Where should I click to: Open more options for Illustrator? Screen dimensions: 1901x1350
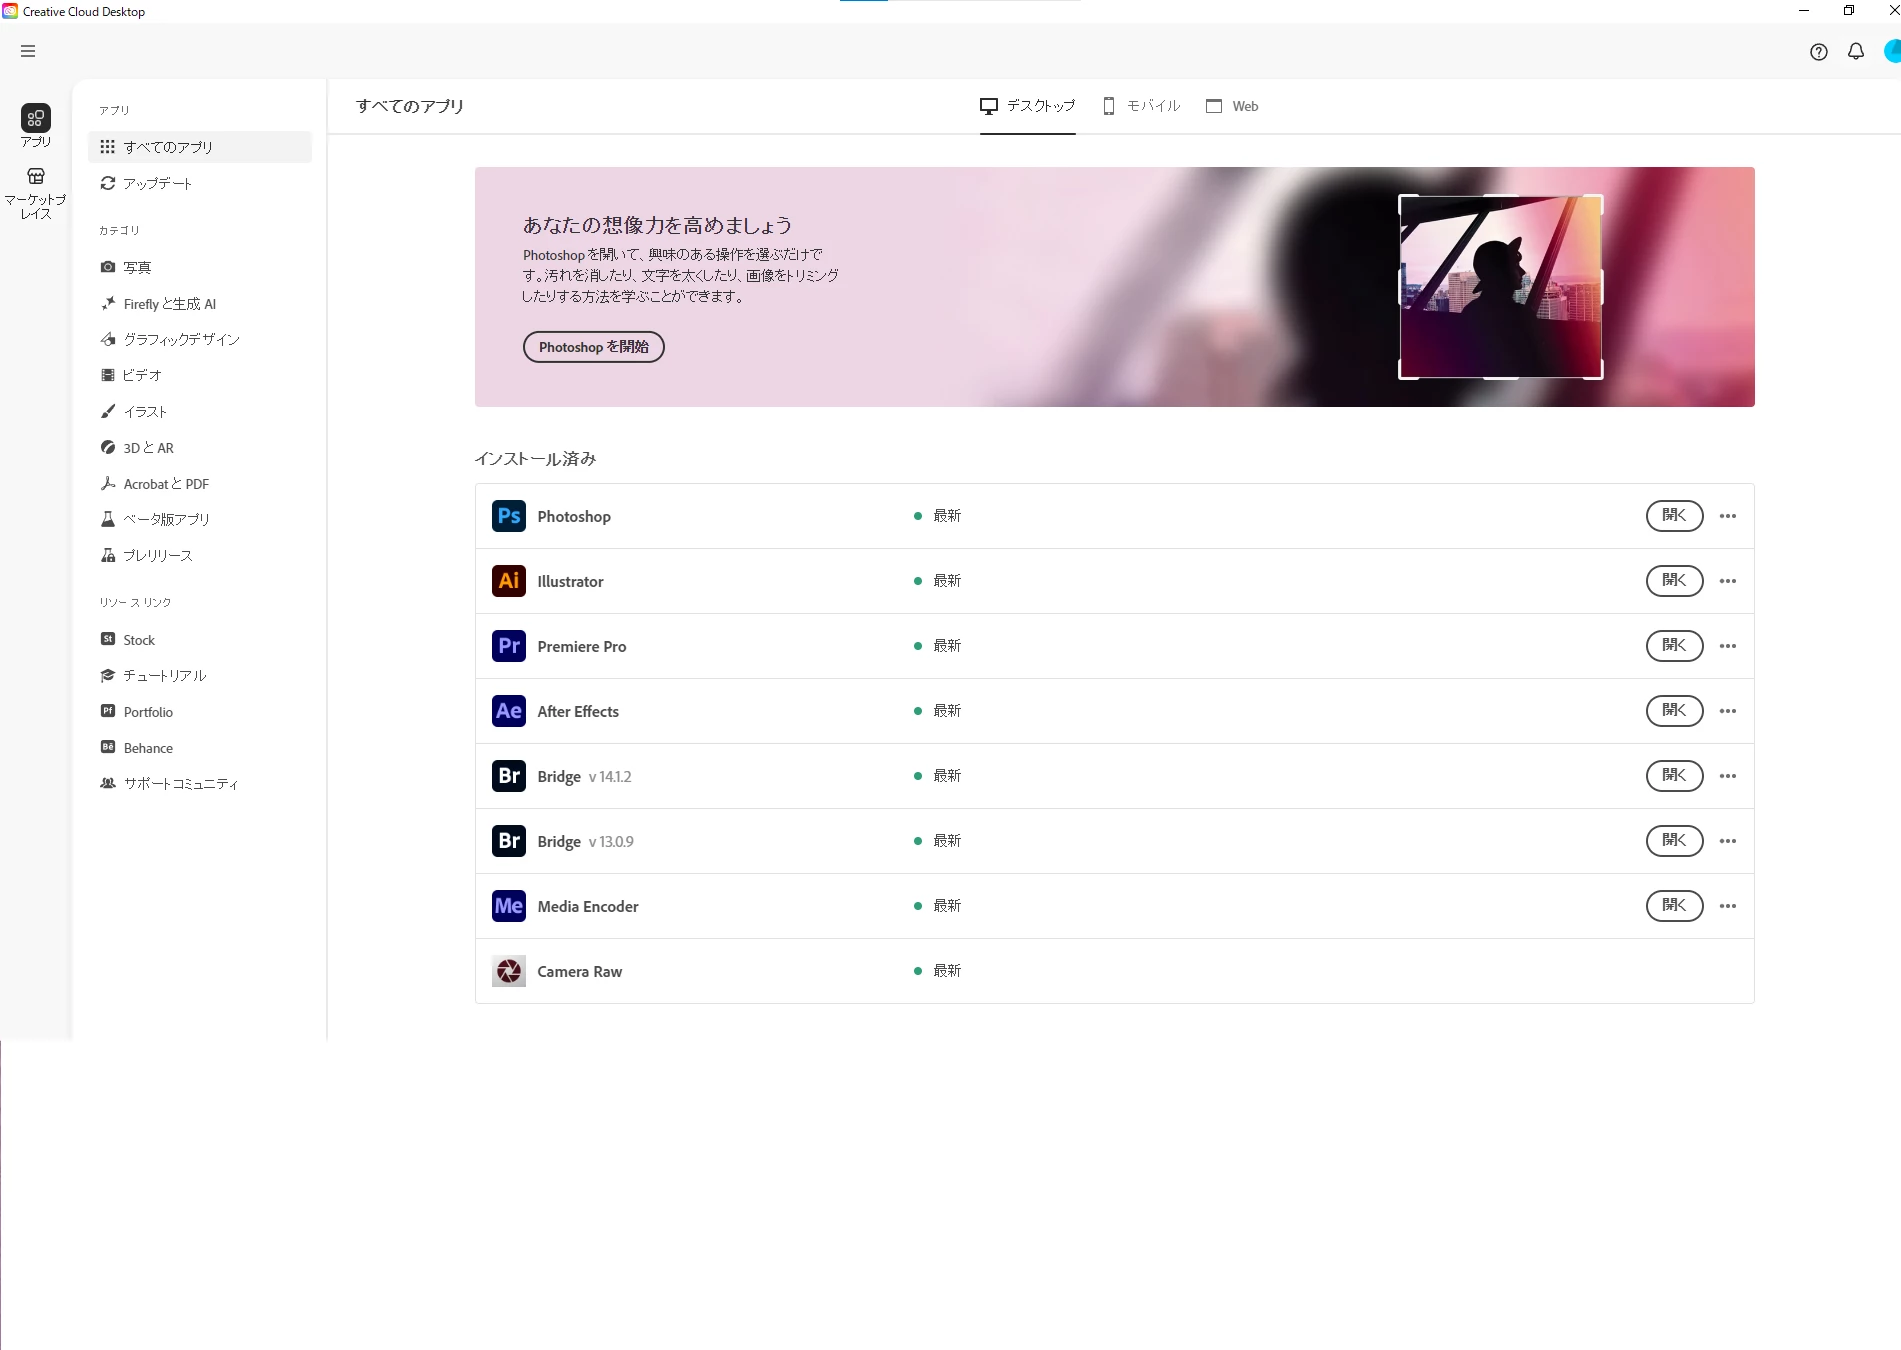point(1728,581)
